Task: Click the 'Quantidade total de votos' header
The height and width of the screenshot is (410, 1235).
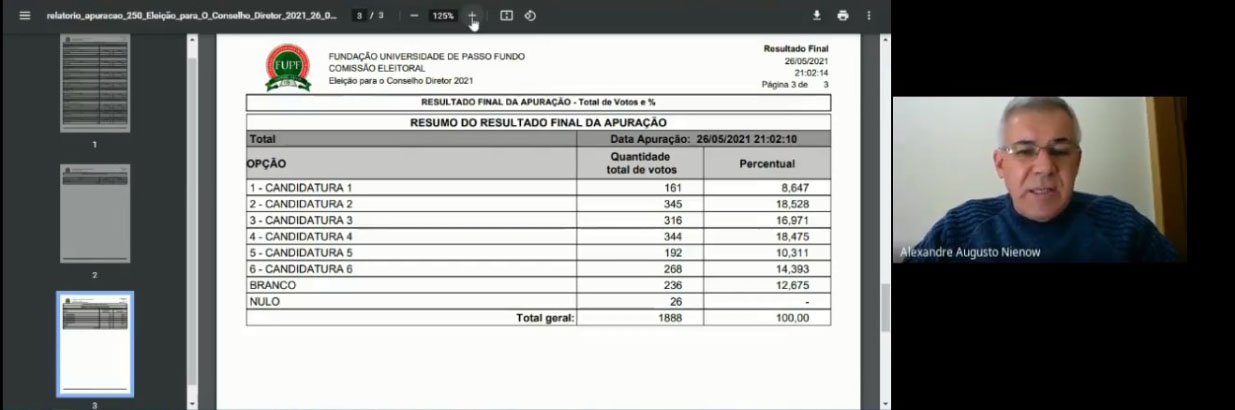Action: (641, 163)
